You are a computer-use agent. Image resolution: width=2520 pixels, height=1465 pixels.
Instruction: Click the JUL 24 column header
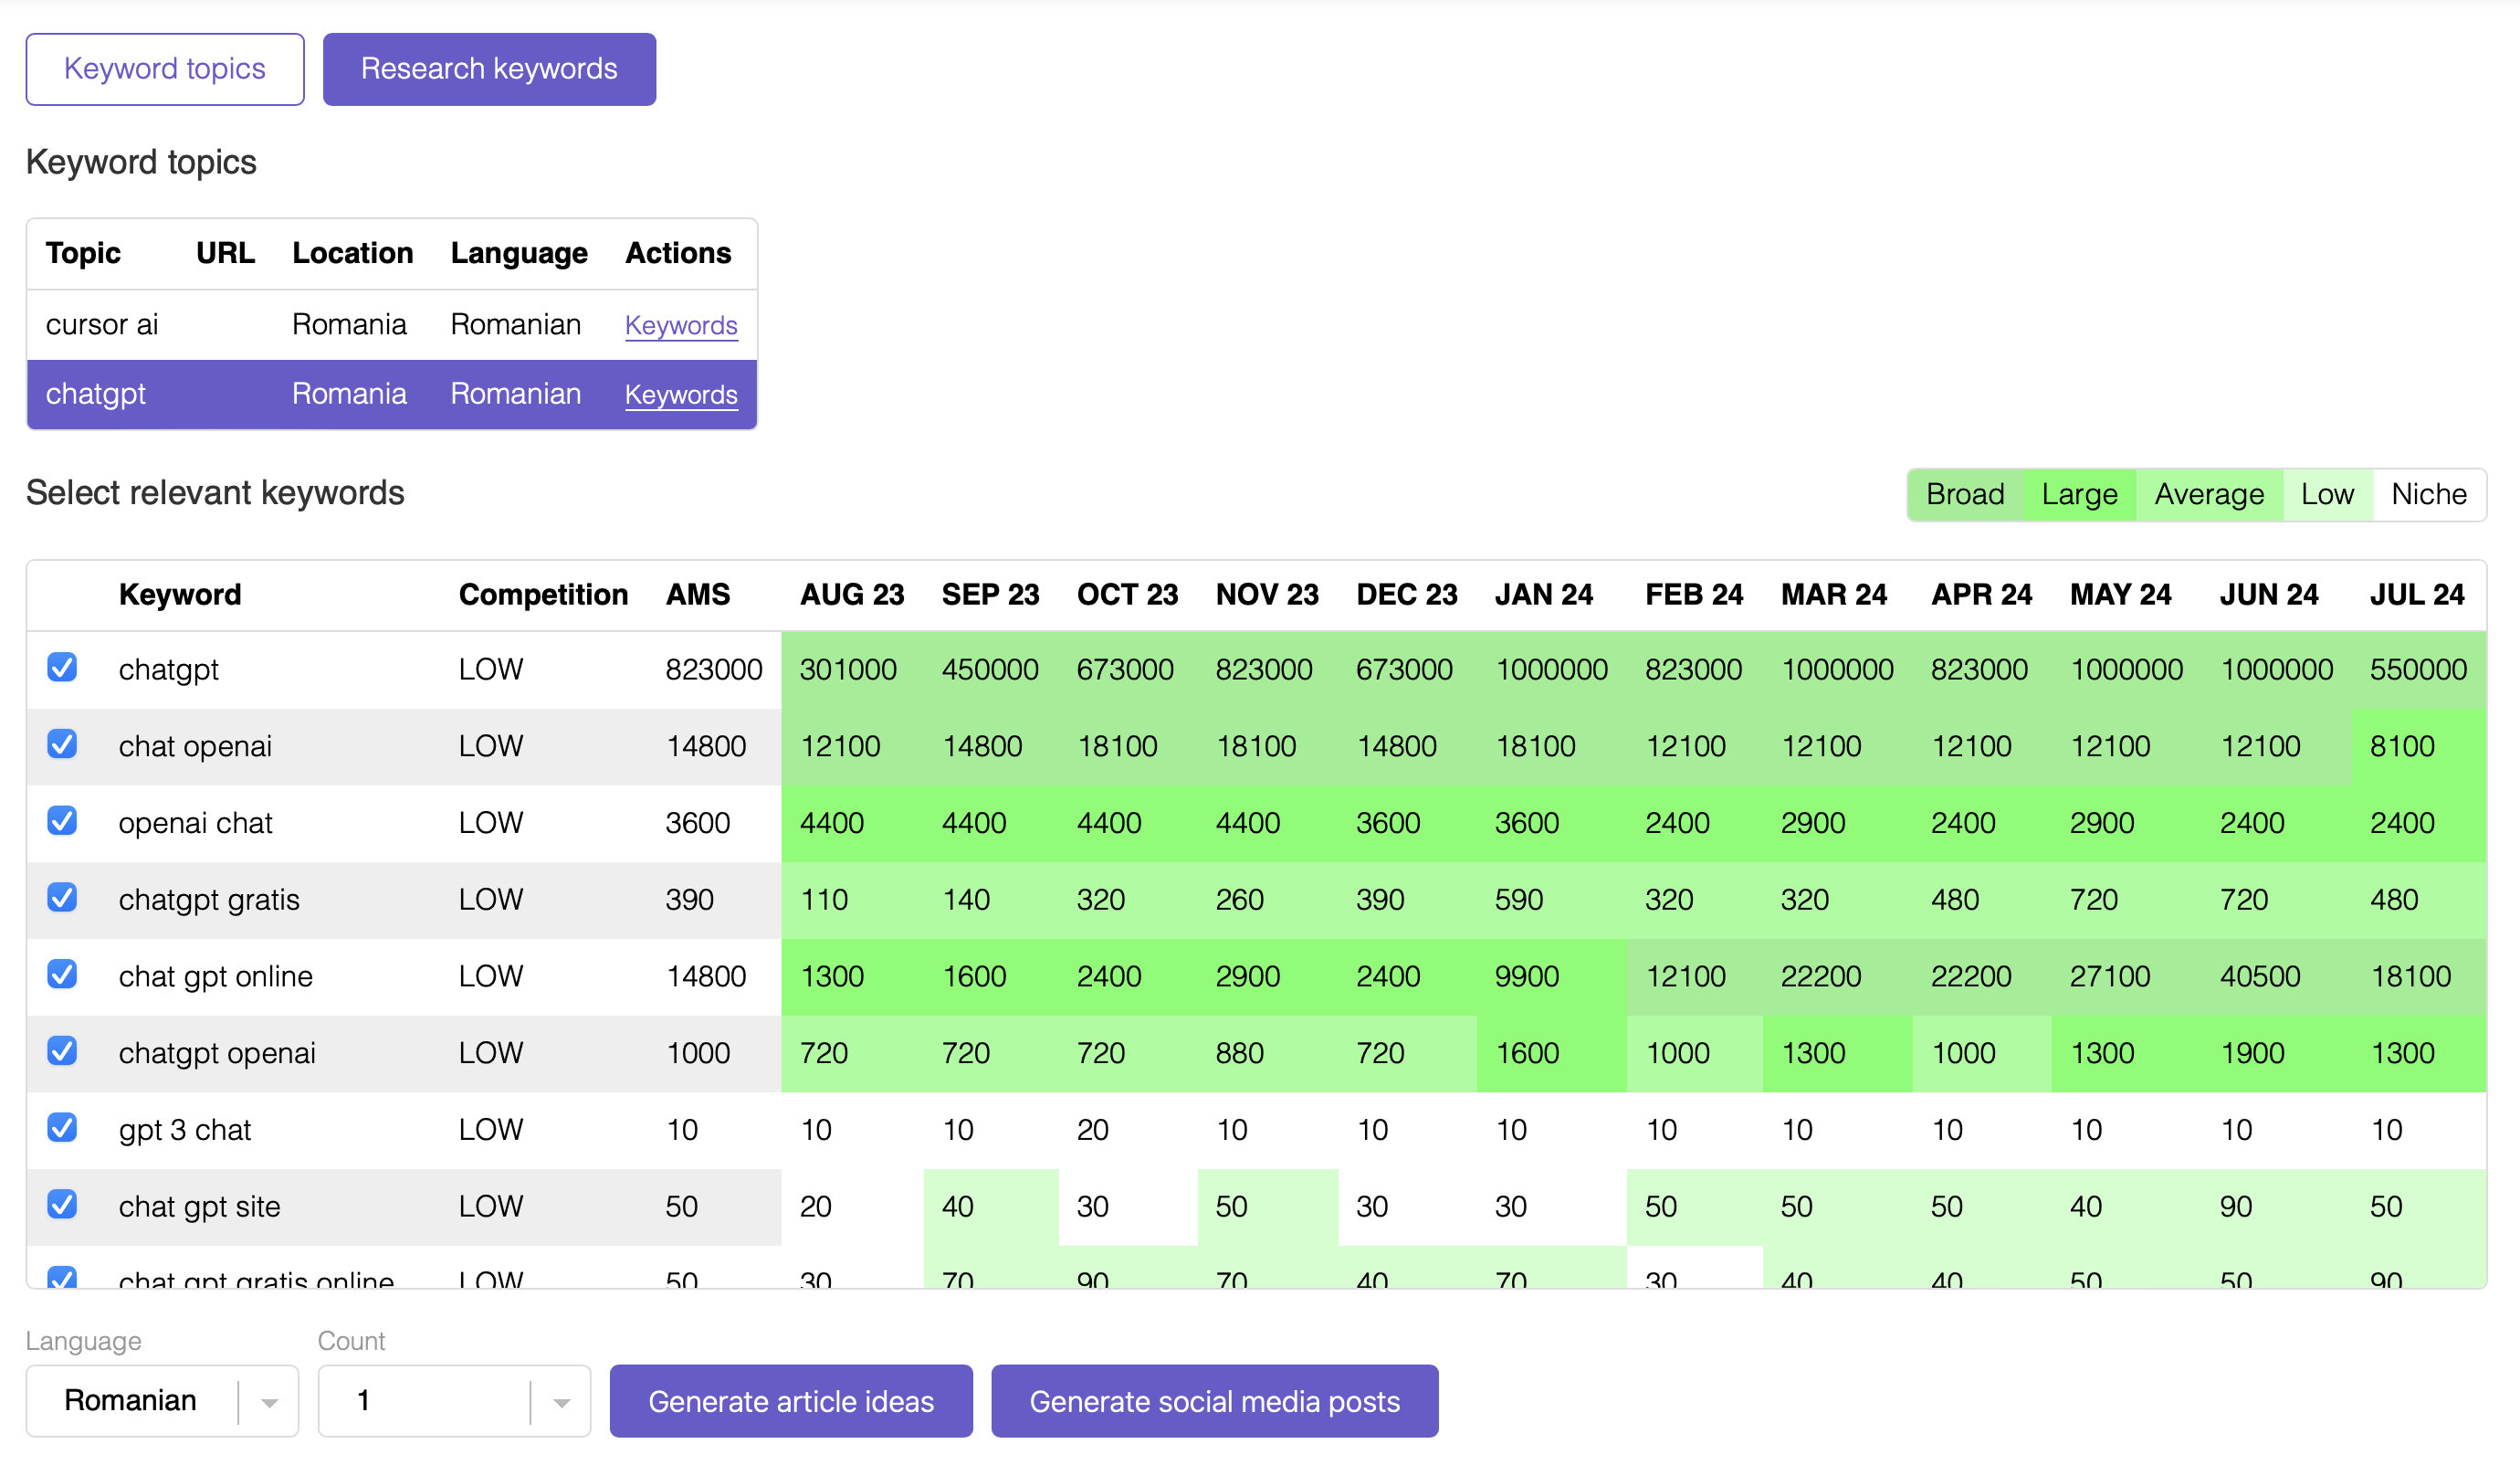pos(2417,595)
